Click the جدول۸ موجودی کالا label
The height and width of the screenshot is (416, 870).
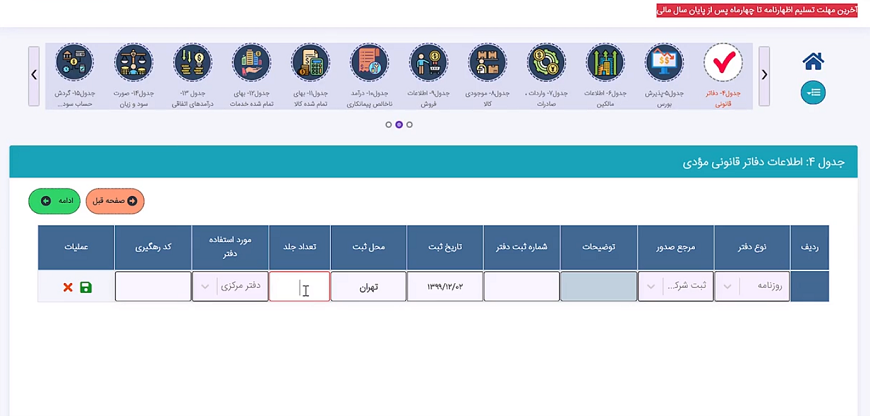coord(488,99)
